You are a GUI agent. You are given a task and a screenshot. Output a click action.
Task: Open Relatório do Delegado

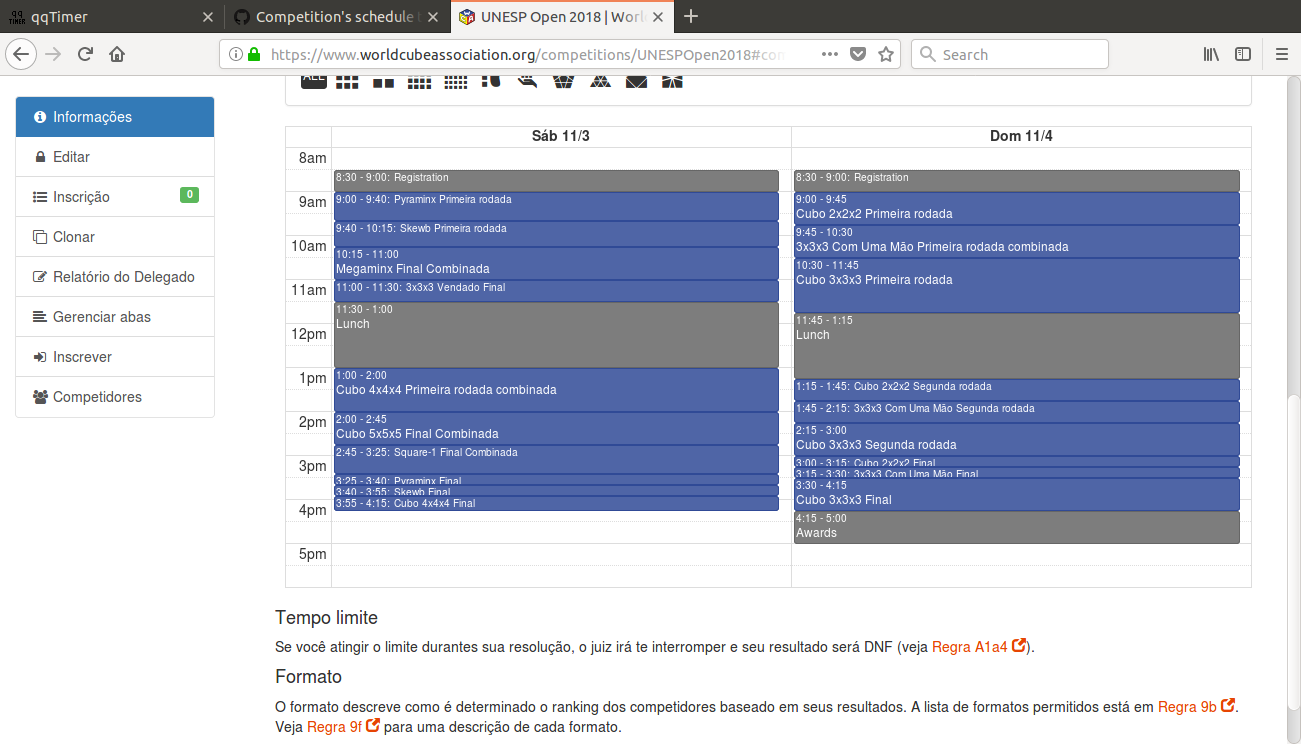(x=115, y=277)
